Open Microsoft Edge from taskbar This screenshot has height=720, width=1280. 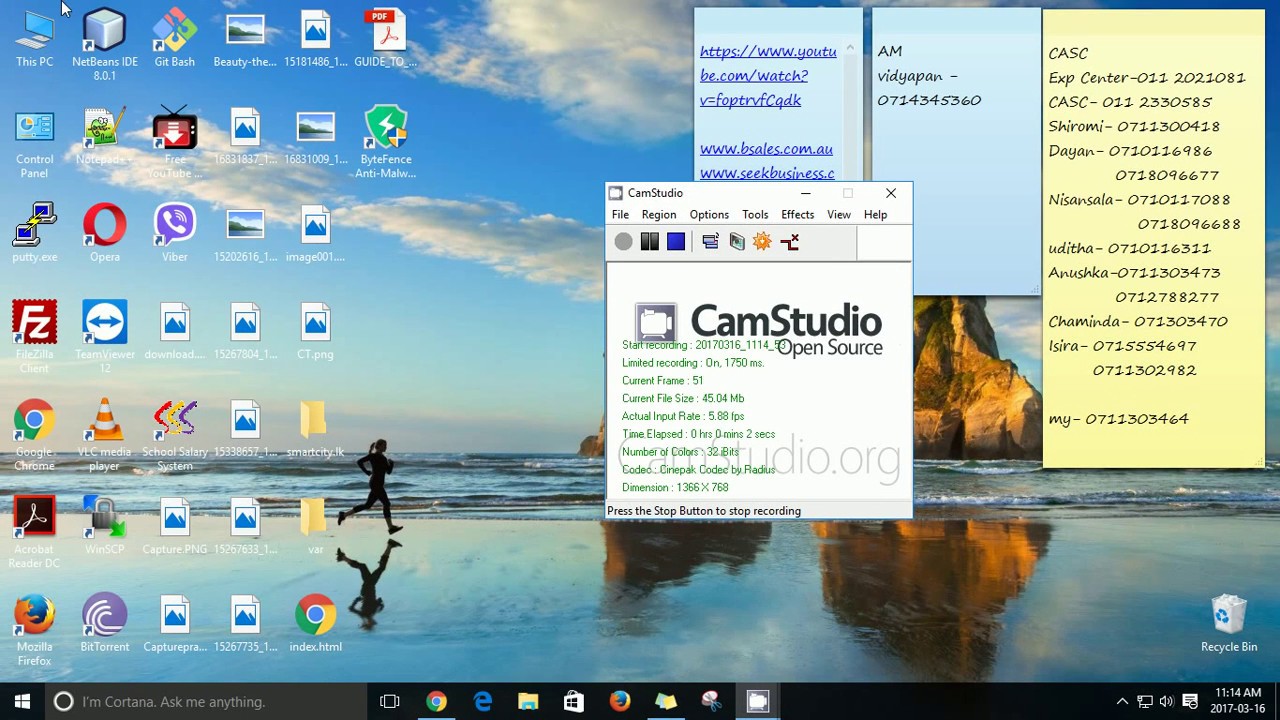click(483, 702)
